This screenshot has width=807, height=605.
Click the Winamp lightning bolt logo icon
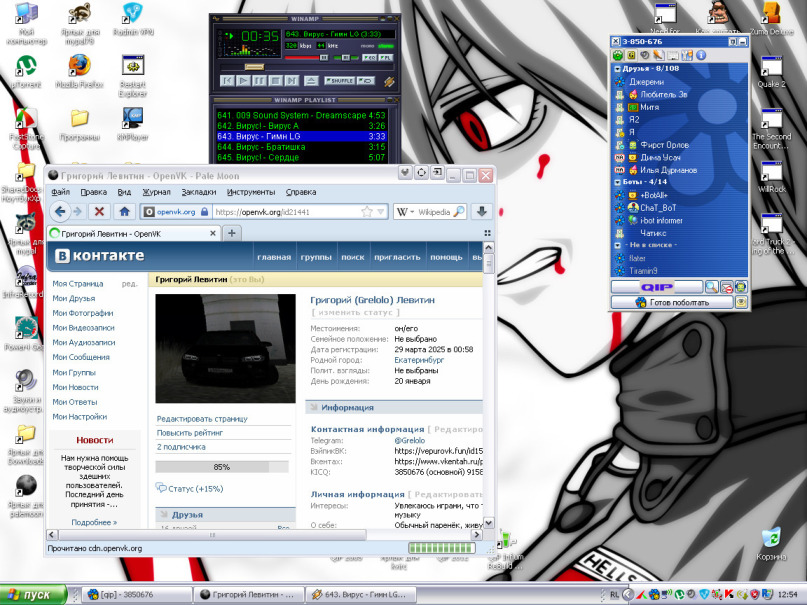point(389,81)
